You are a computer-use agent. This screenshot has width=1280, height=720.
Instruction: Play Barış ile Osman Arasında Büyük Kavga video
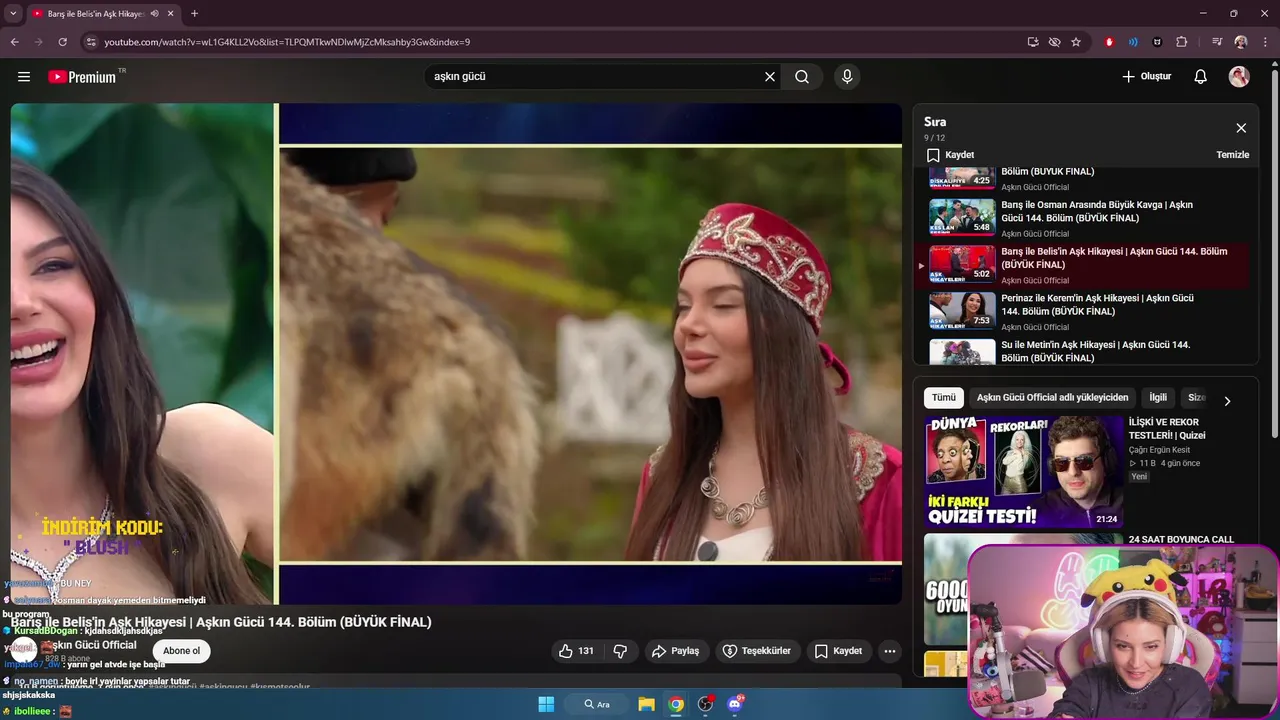pos(1085,218)
